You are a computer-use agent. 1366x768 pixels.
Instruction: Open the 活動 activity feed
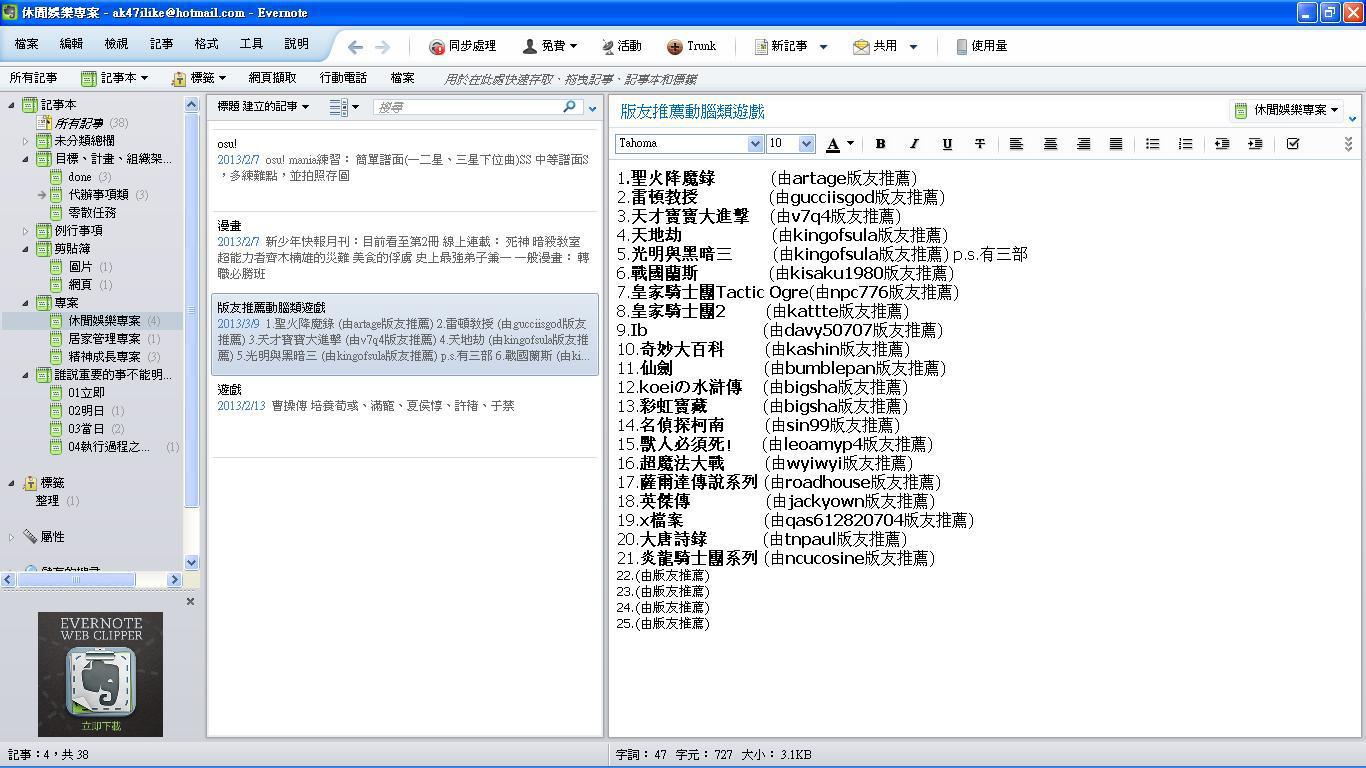tap(621, 46)
